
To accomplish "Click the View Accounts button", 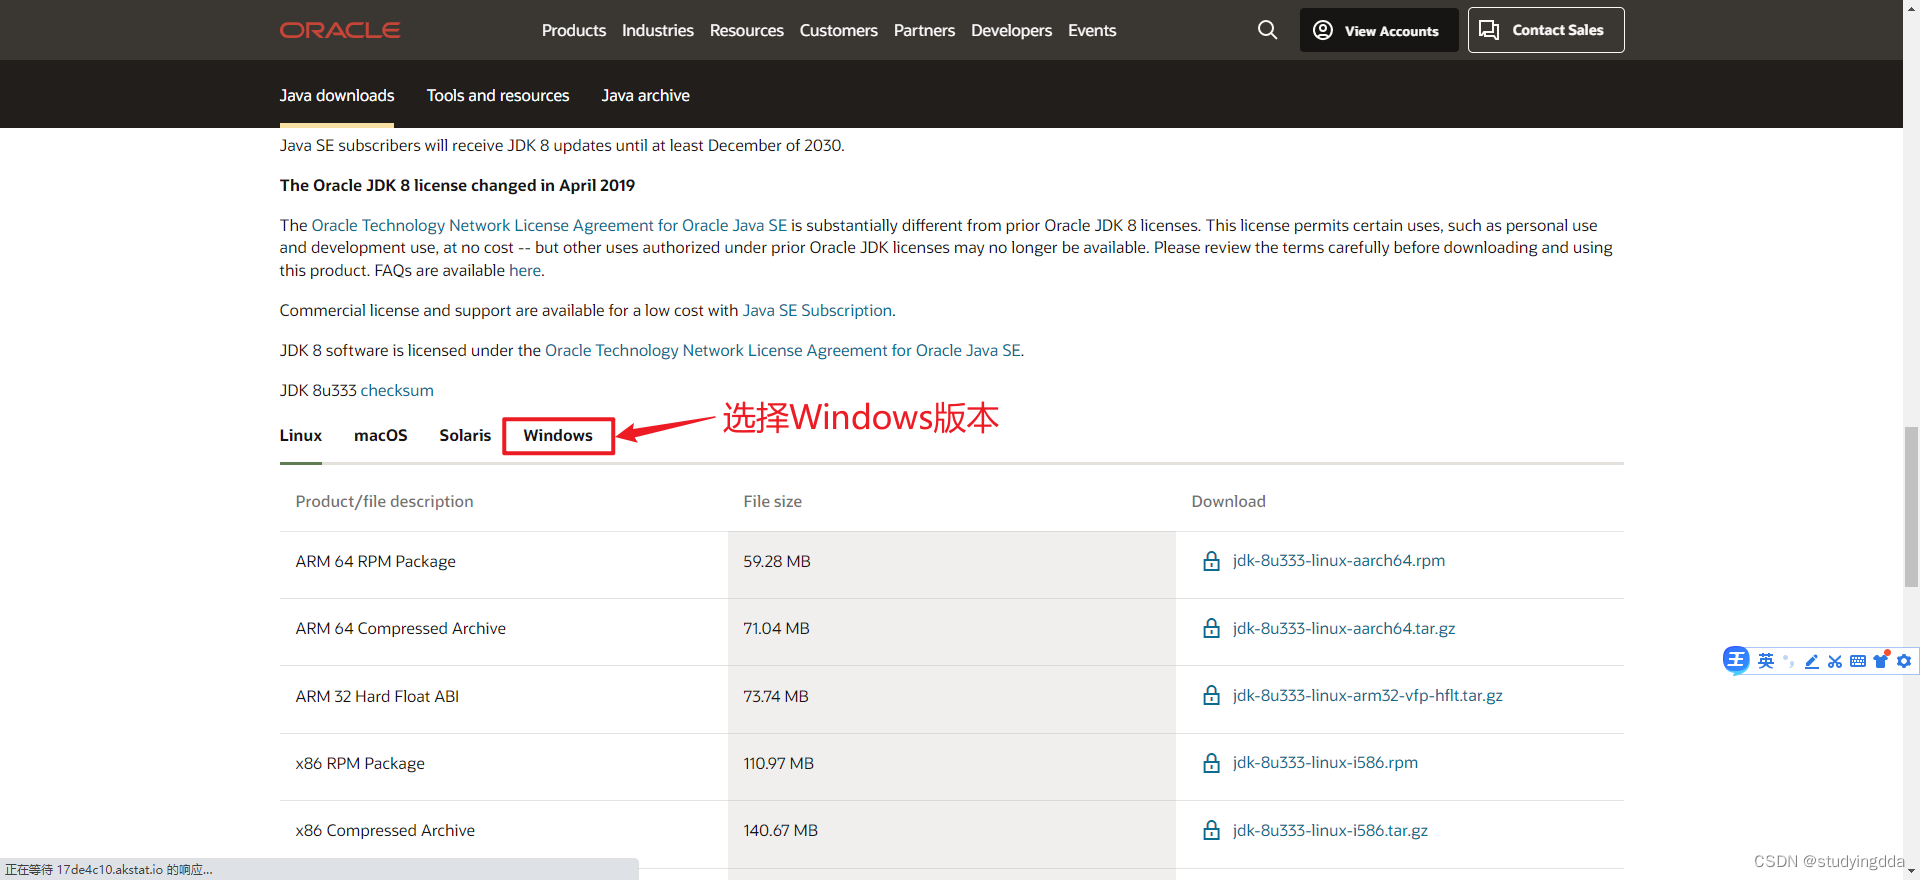I will pos(1379,30).
